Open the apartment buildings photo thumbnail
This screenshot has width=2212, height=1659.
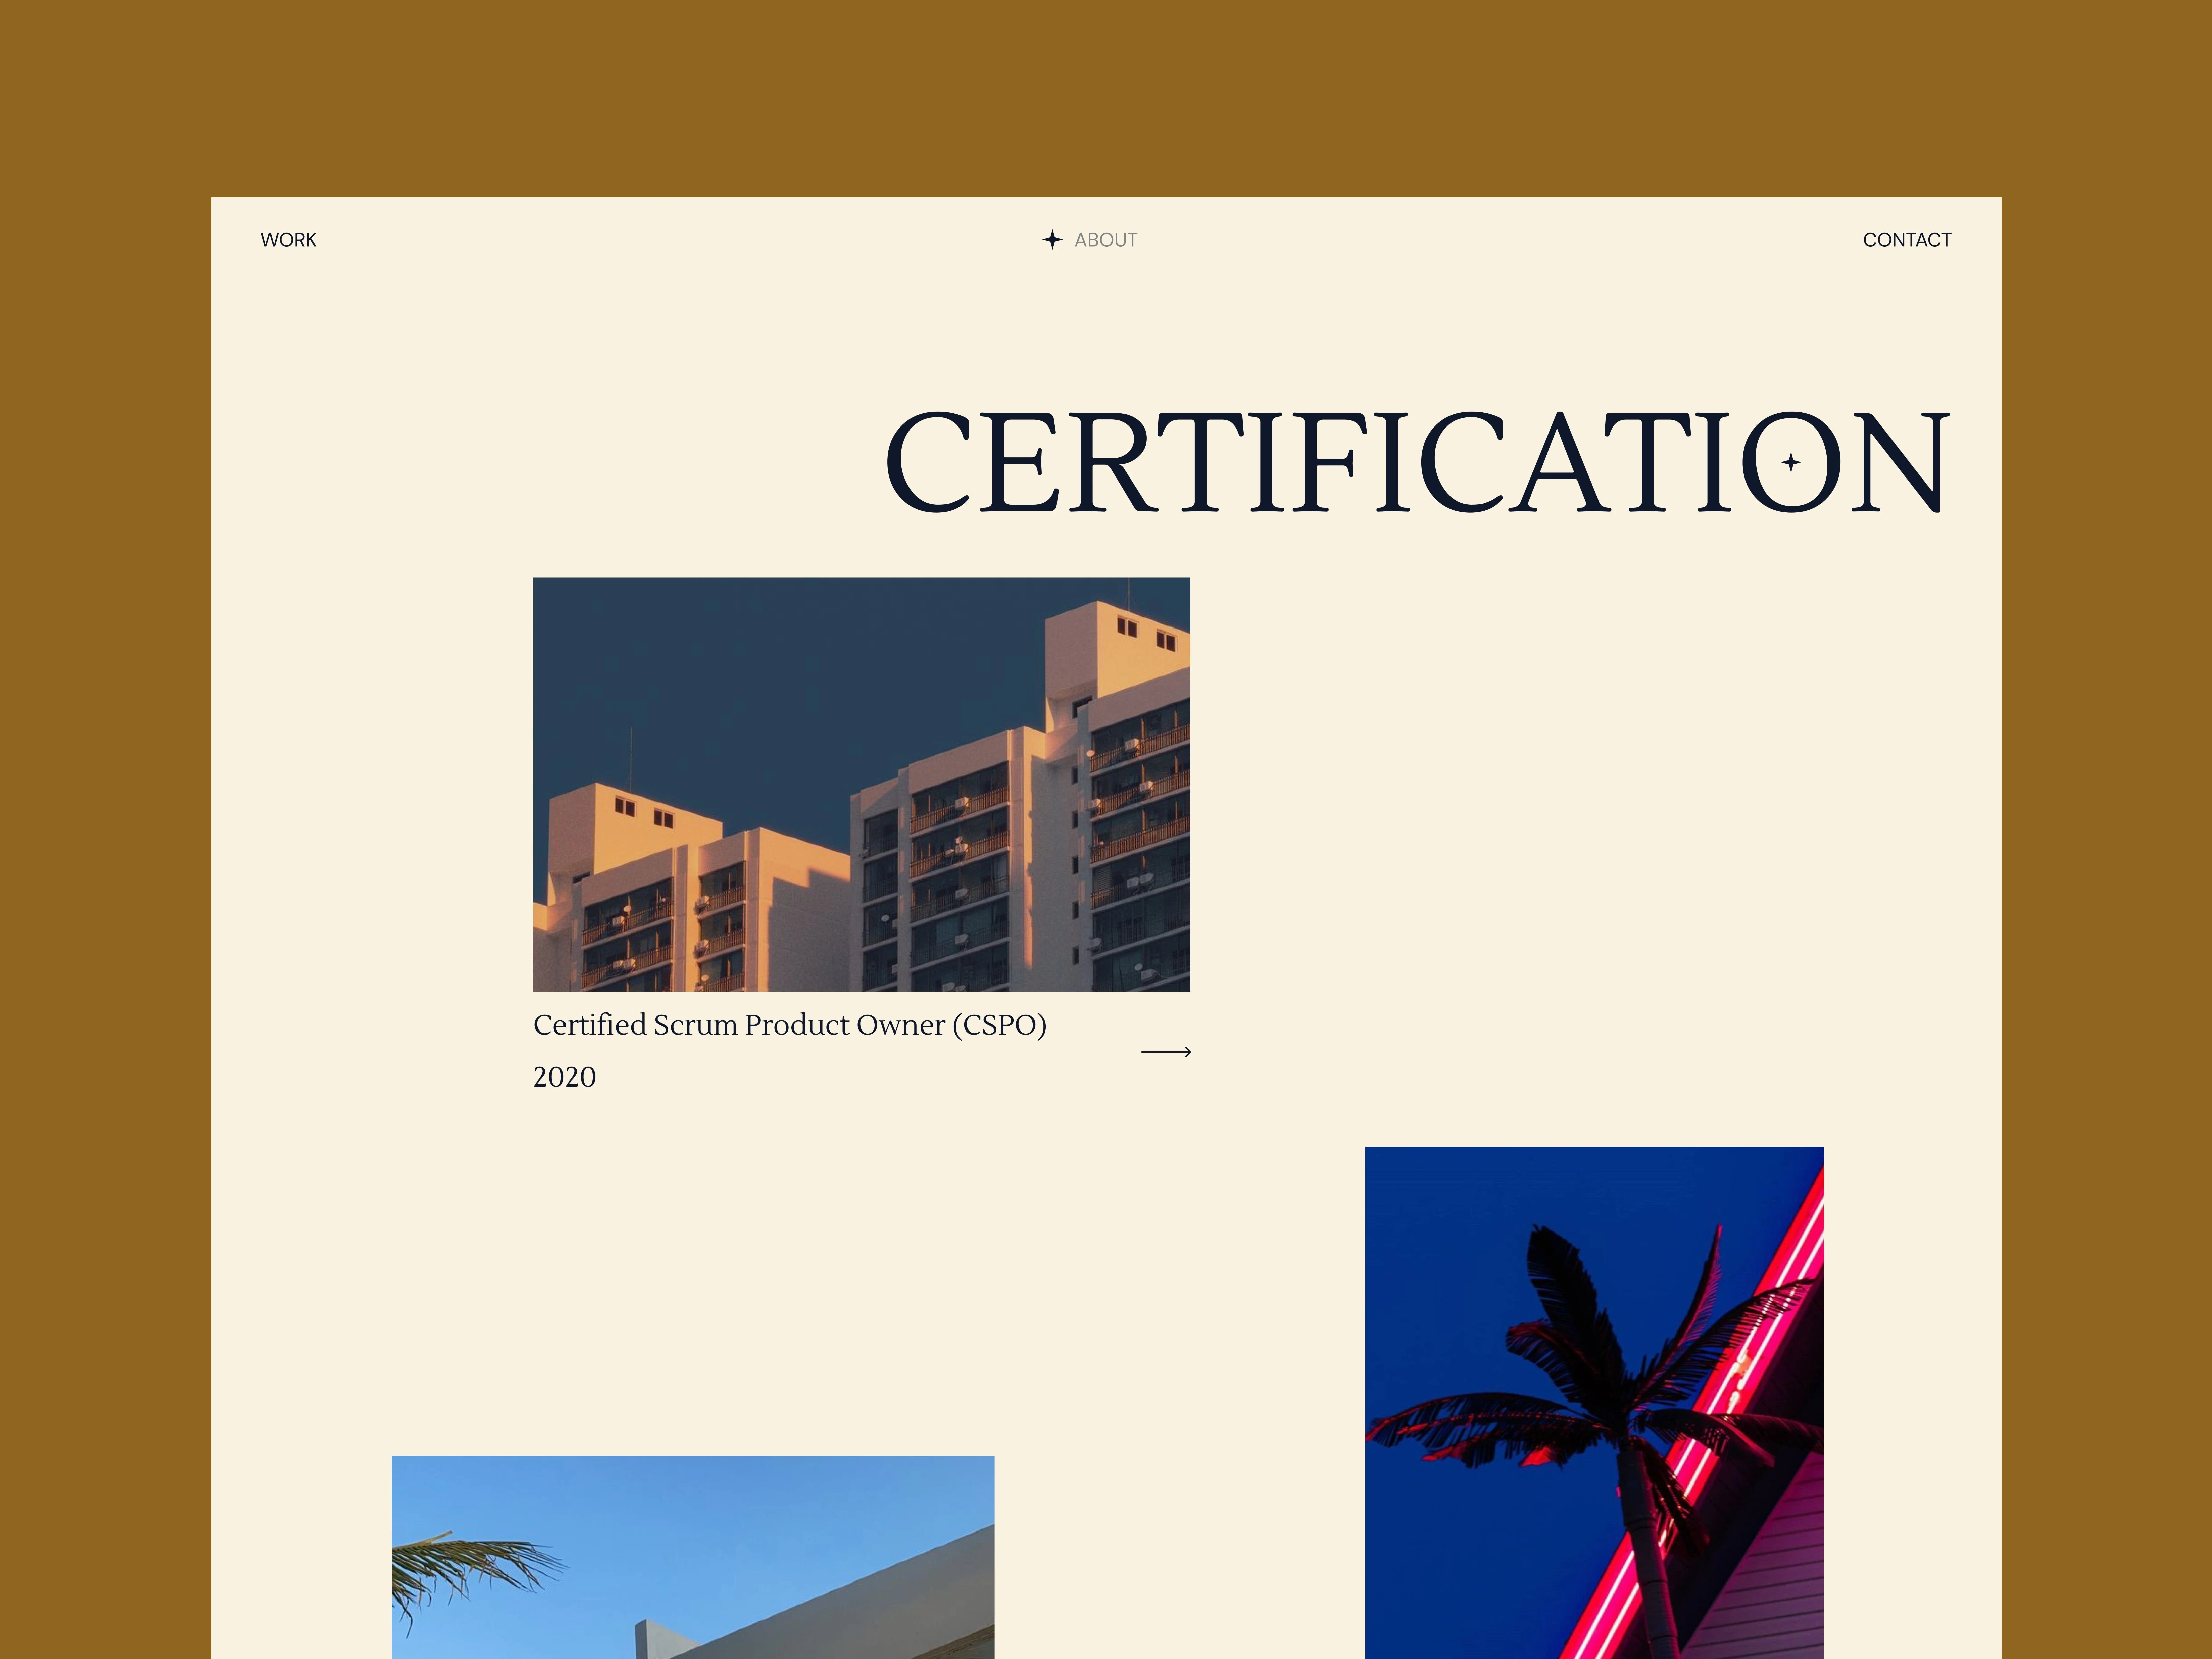[861, 784]
